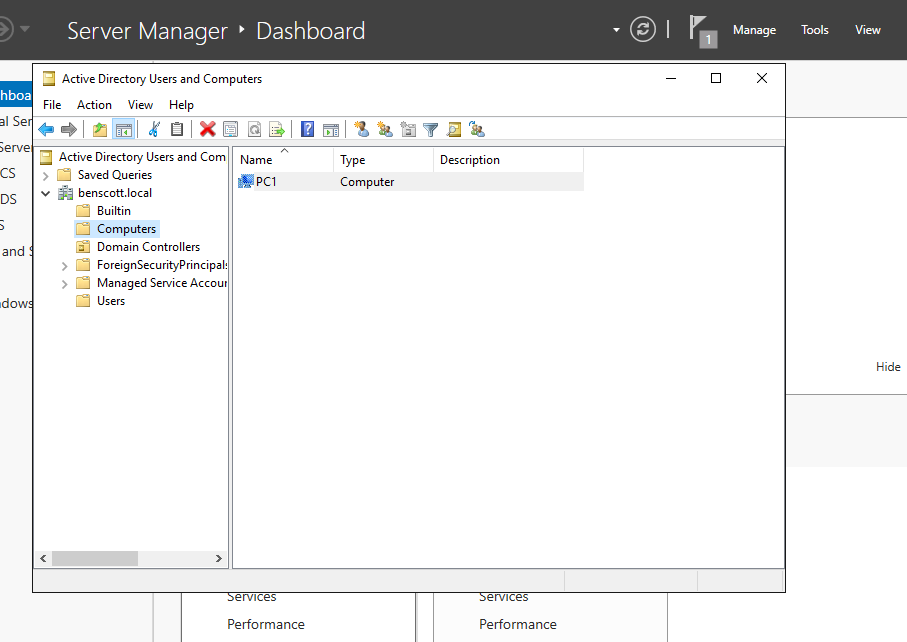
Task: Maximize the Active Directory Users and Computers window
Action: pyautogui.click(x=716, y=78)
